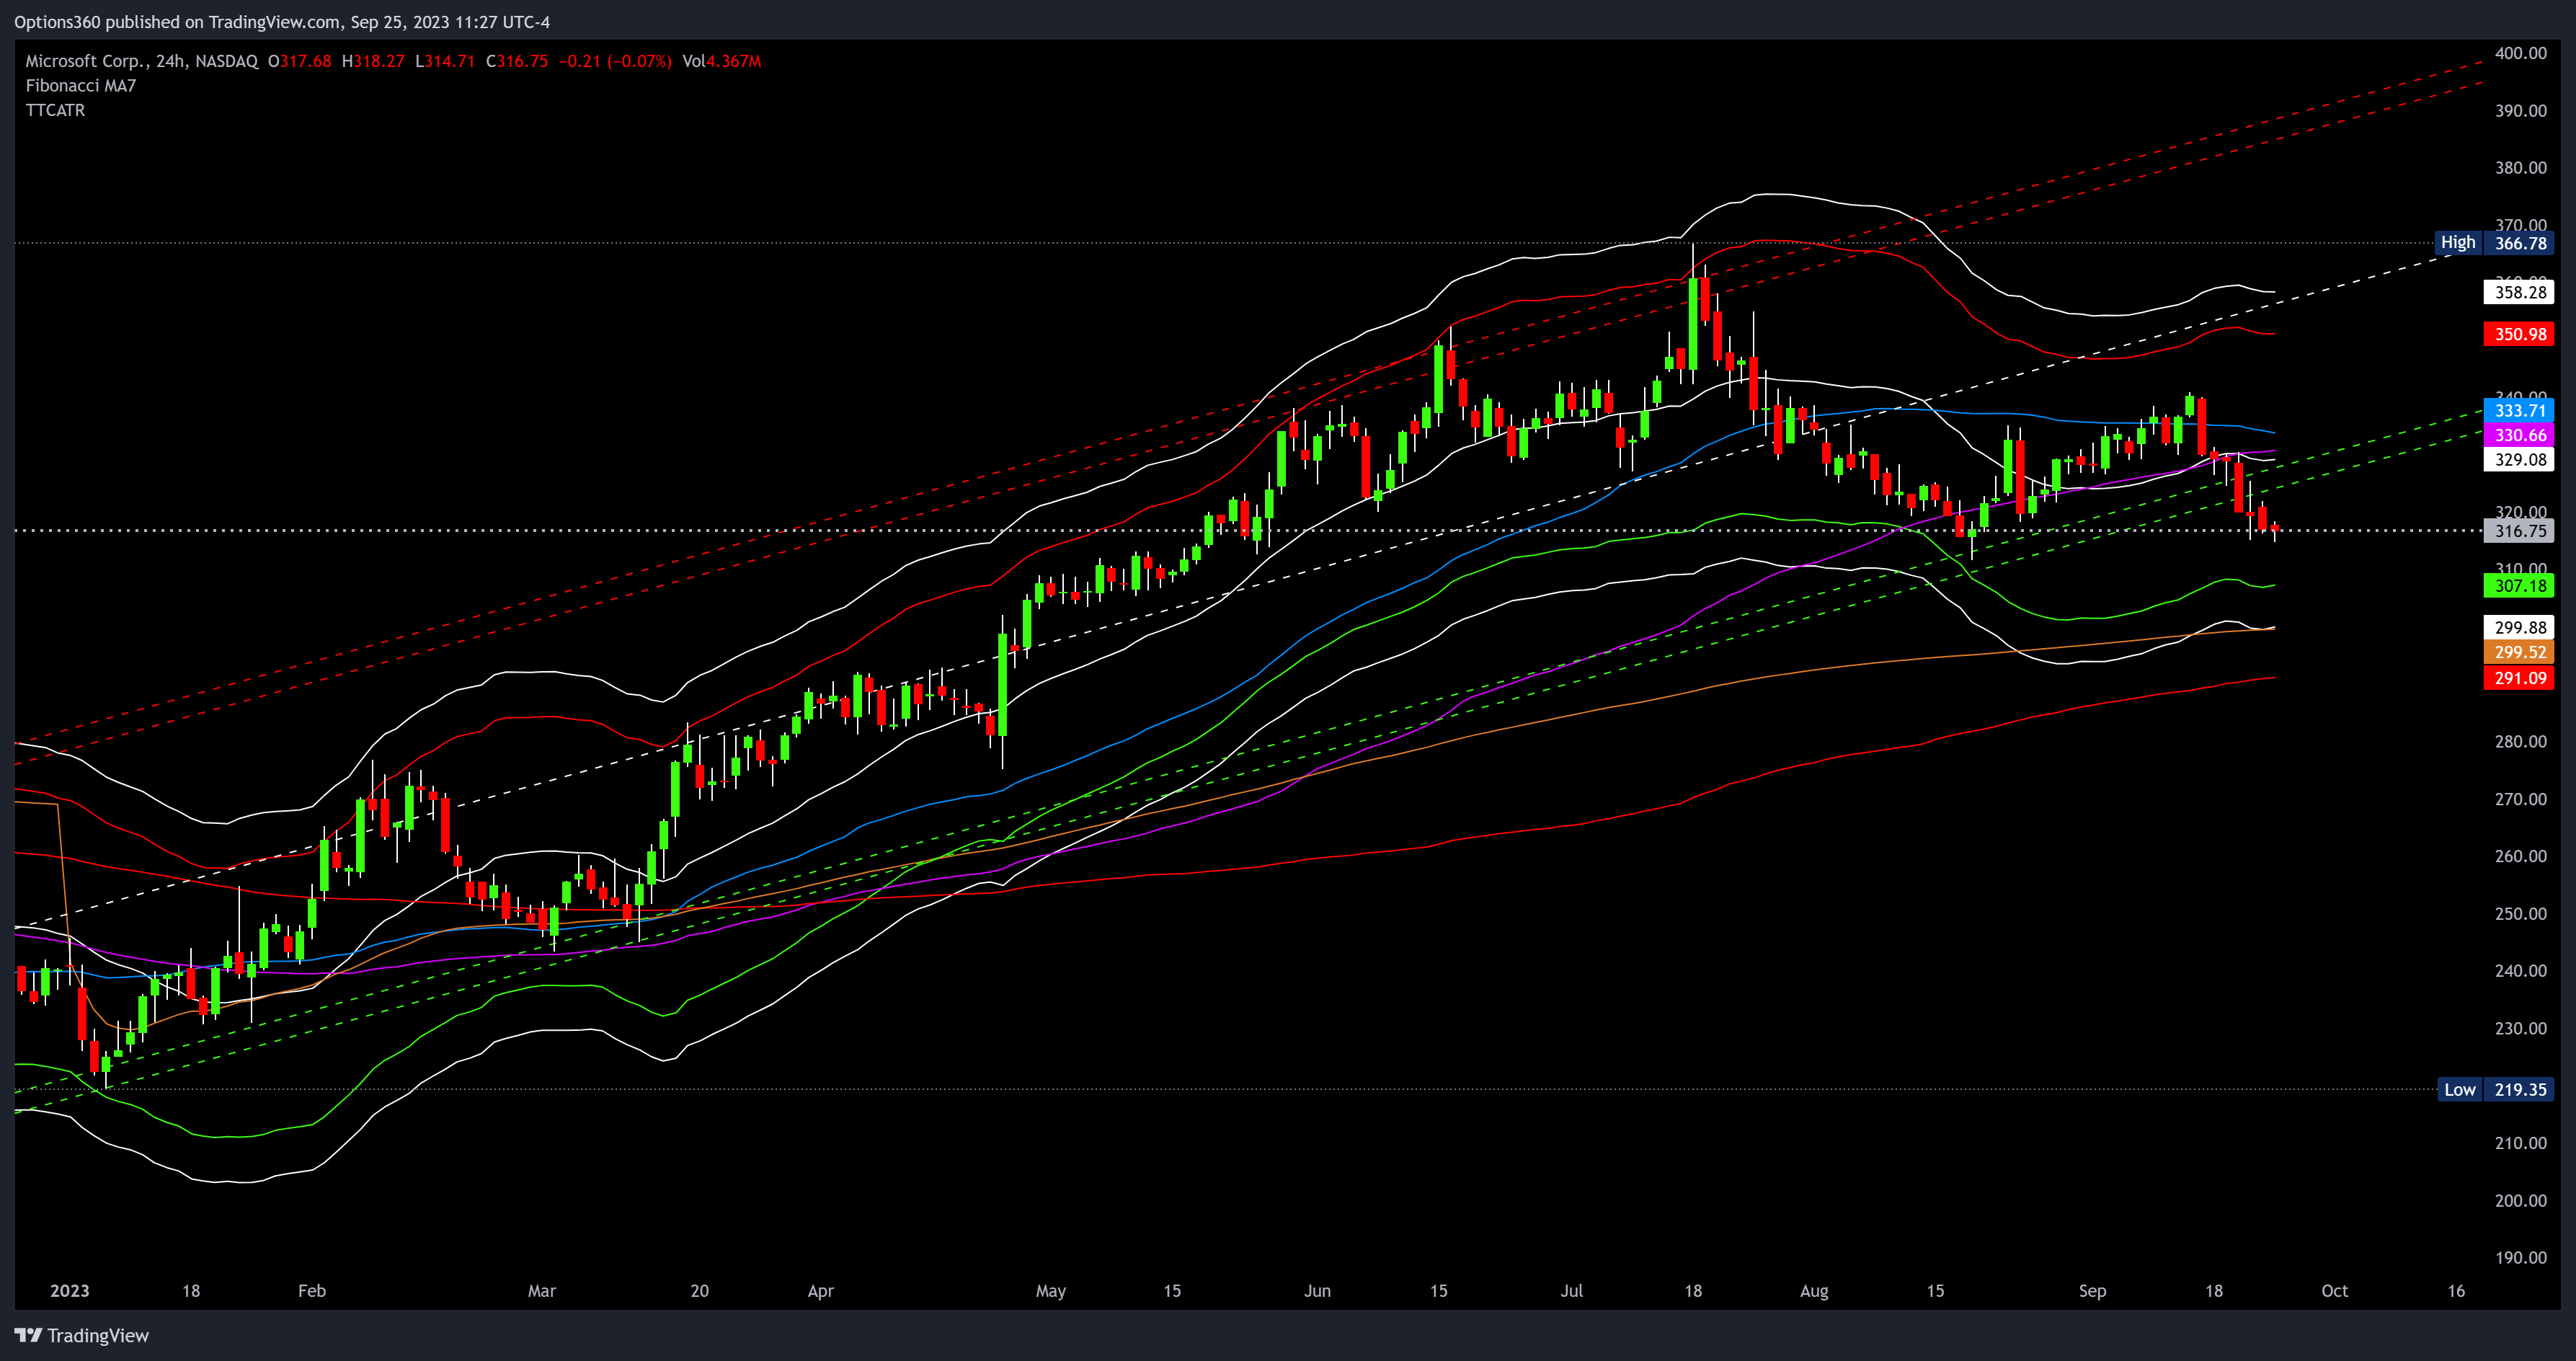Click the May time axis label

point(1051,1290)
